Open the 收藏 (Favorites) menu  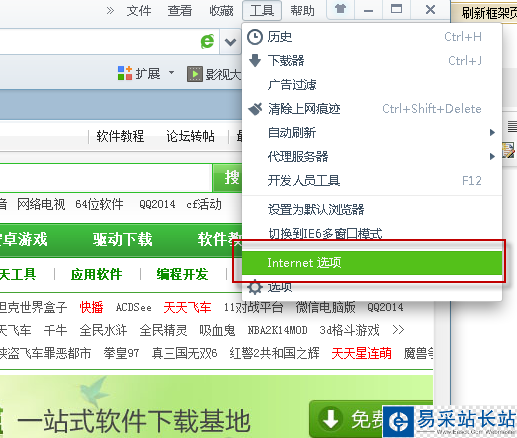pyautogui.click(x=221, y=11)
